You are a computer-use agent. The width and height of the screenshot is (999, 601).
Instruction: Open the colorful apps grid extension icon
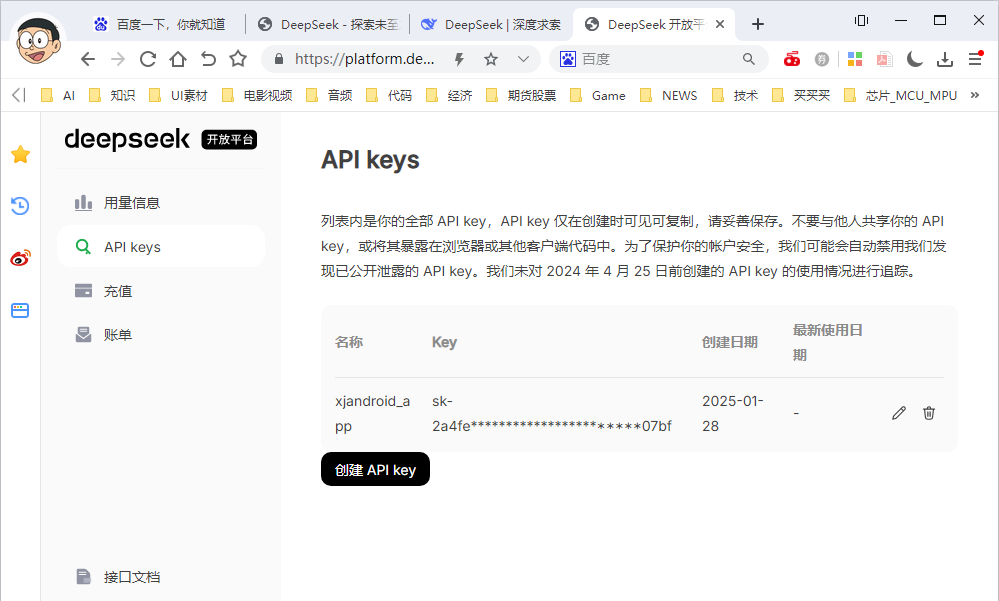855,59
